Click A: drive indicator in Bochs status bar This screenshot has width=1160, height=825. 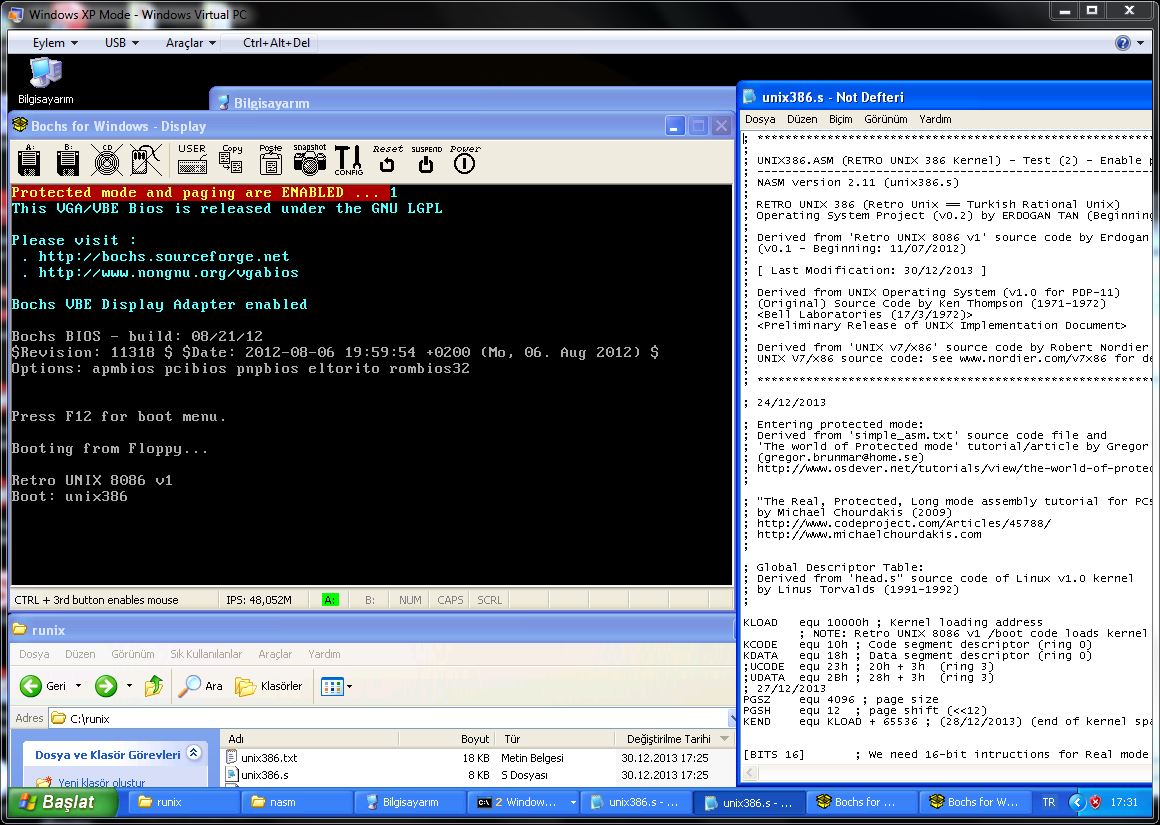coord(330,600)
